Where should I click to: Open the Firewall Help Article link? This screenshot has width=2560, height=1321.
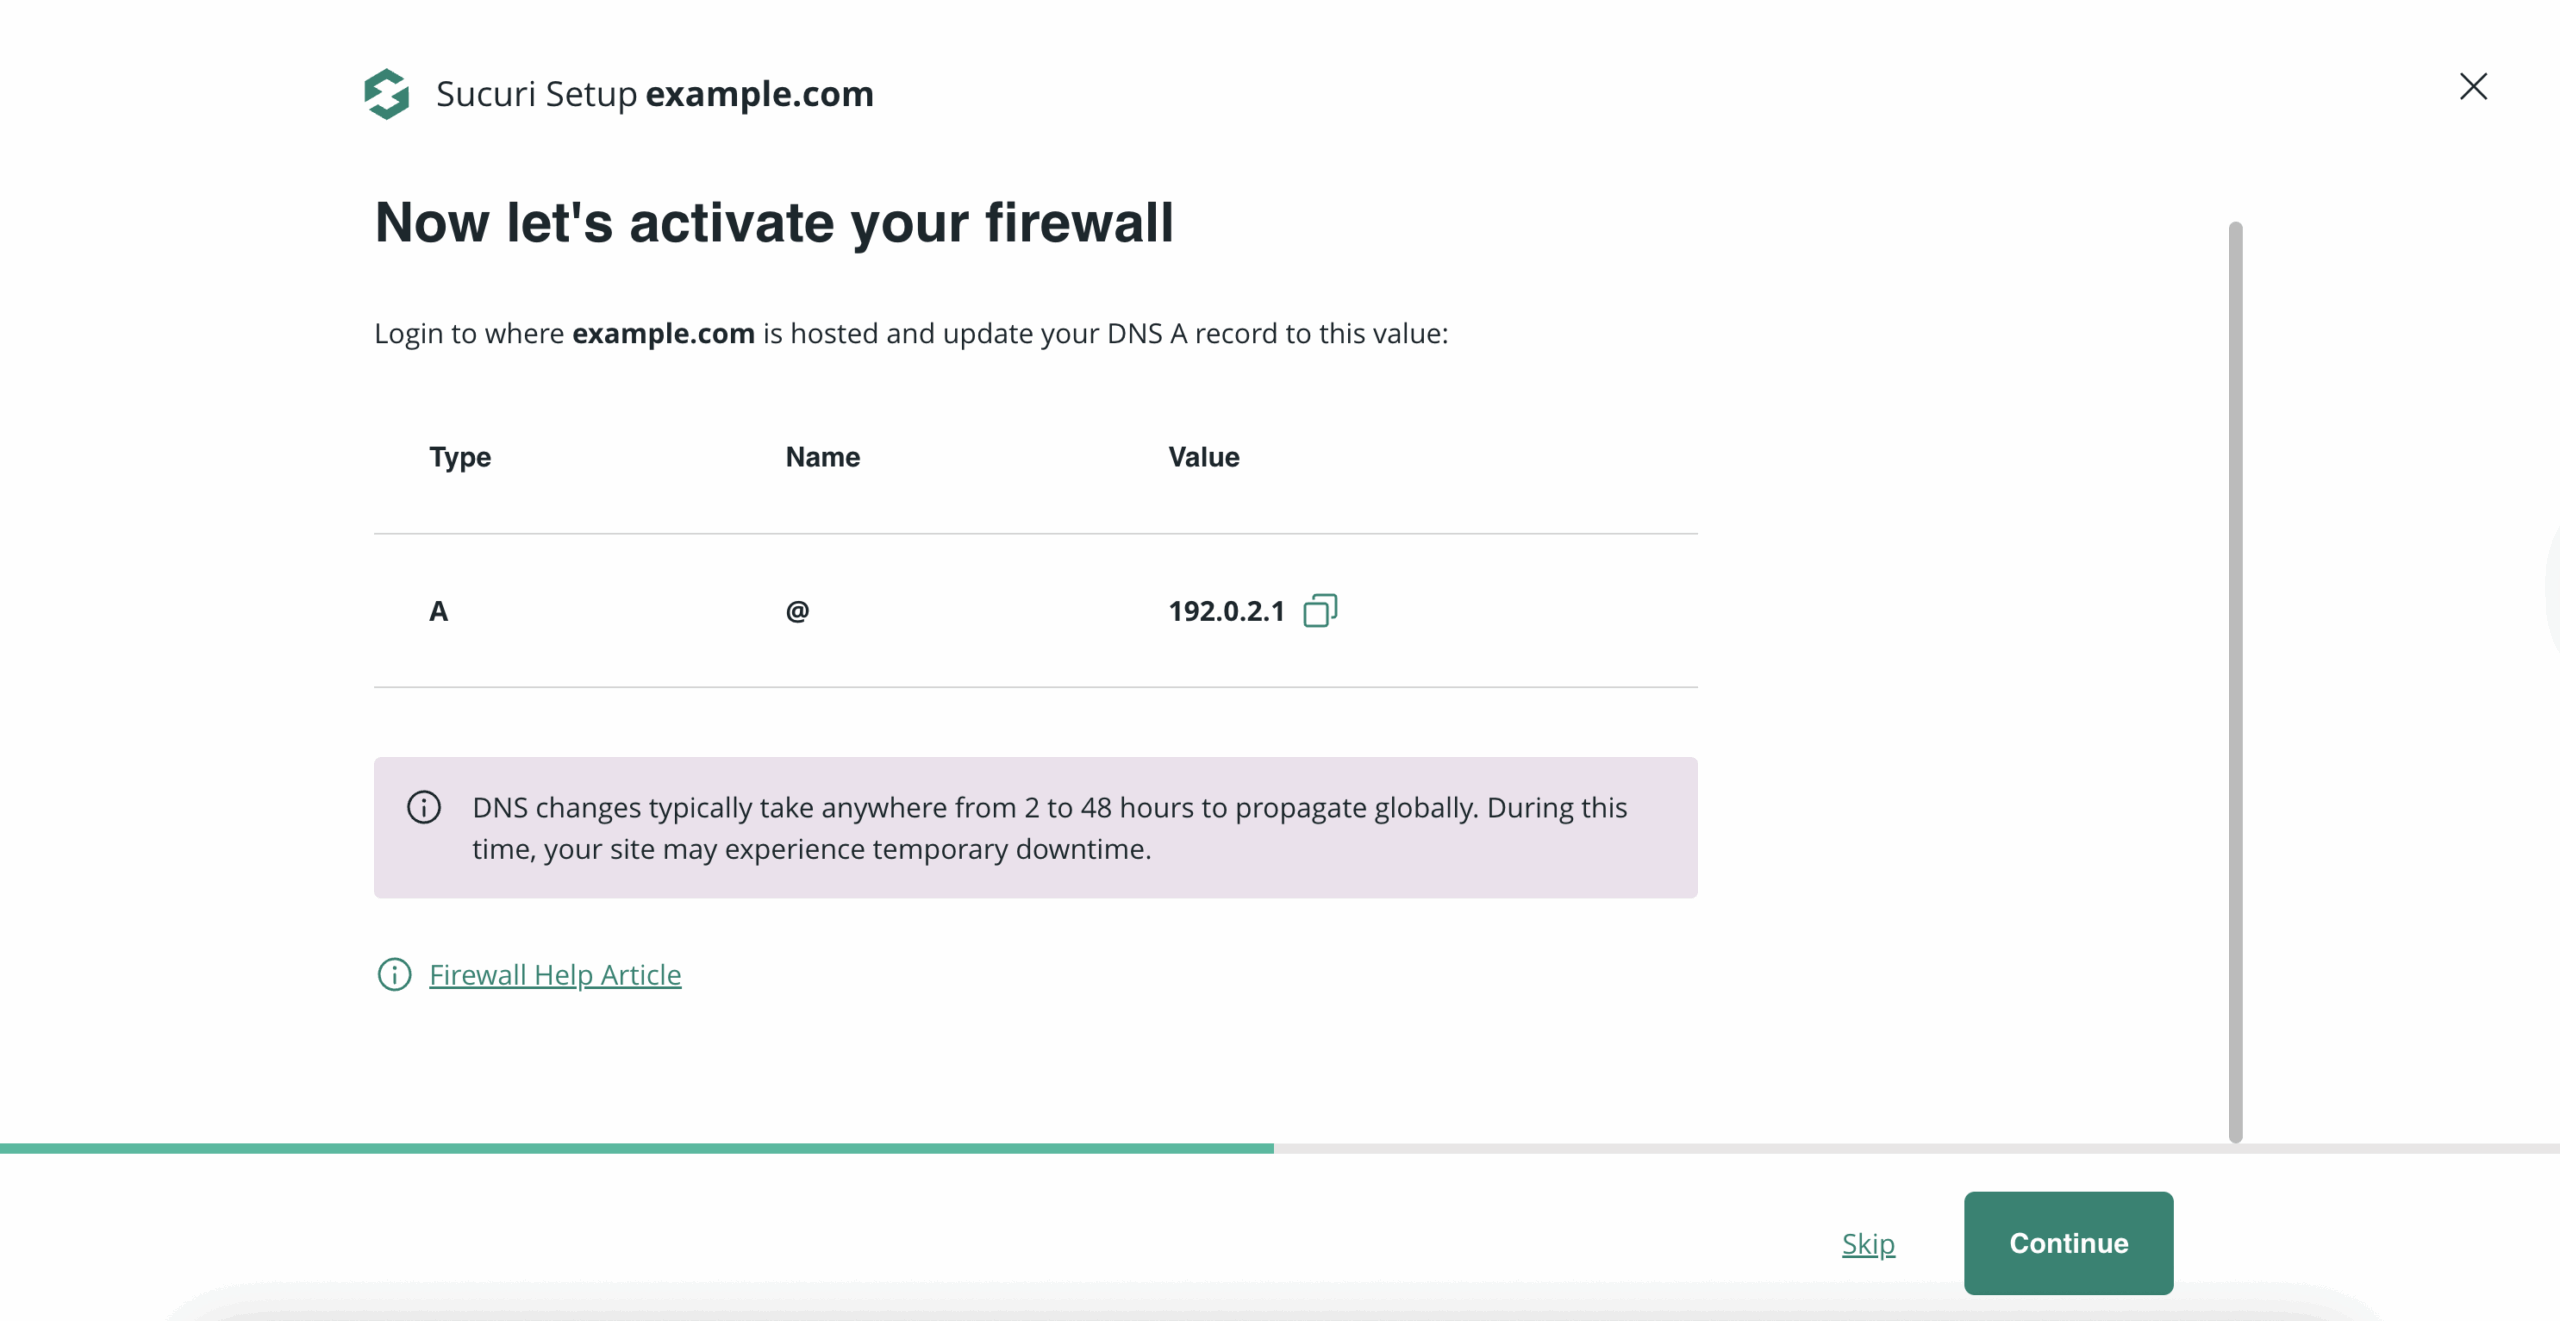click(x=554, y=974)
